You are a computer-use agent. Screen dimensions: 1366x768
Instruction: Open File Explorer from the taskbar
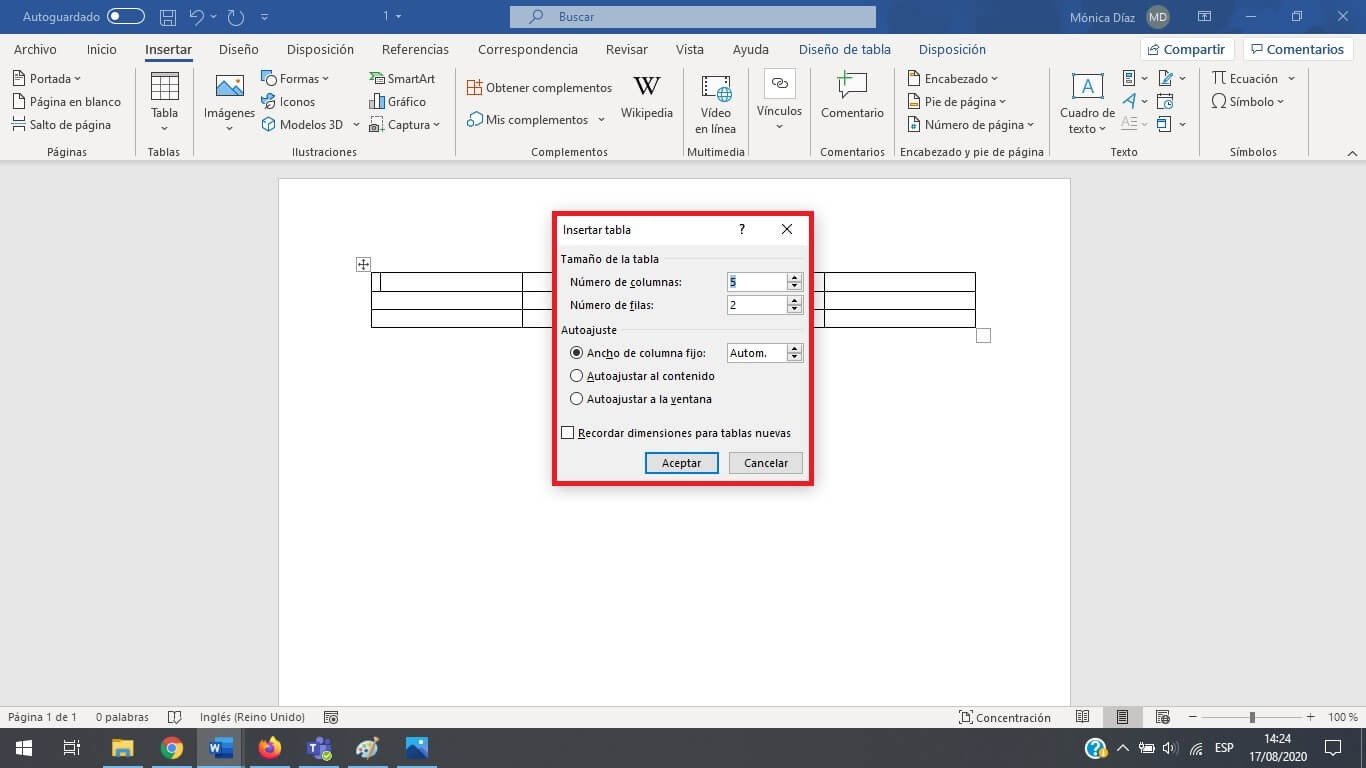click(x=122, y=748)
